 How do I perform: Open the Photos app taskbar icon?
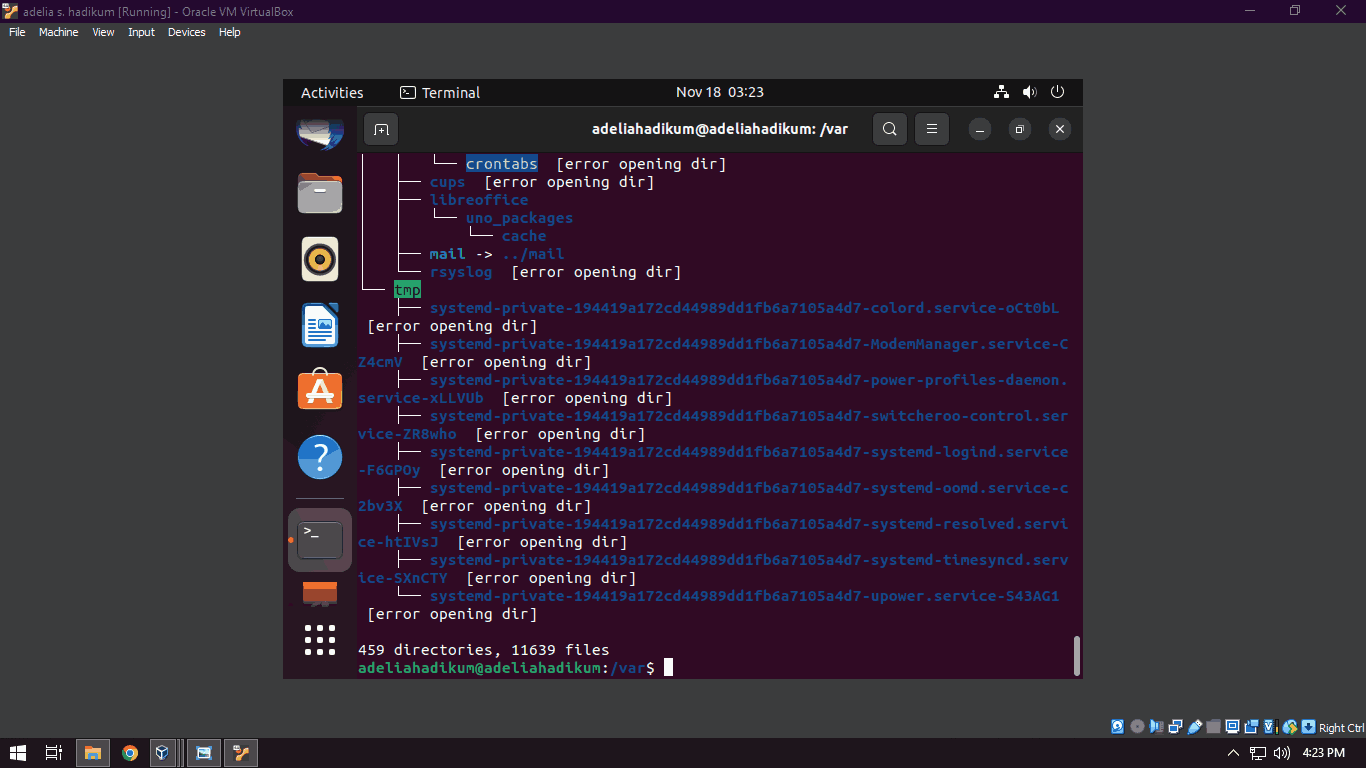(x=203, y=753)
